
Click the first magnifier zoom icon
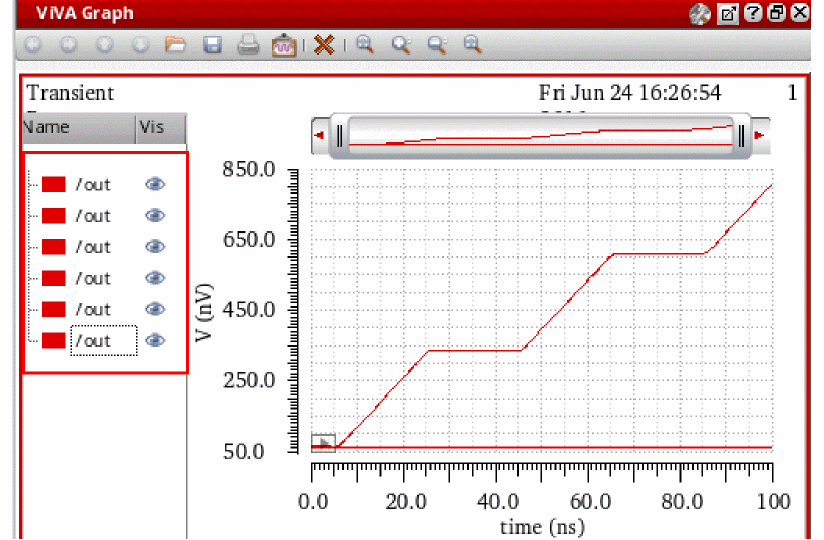(x=365, y=45)
